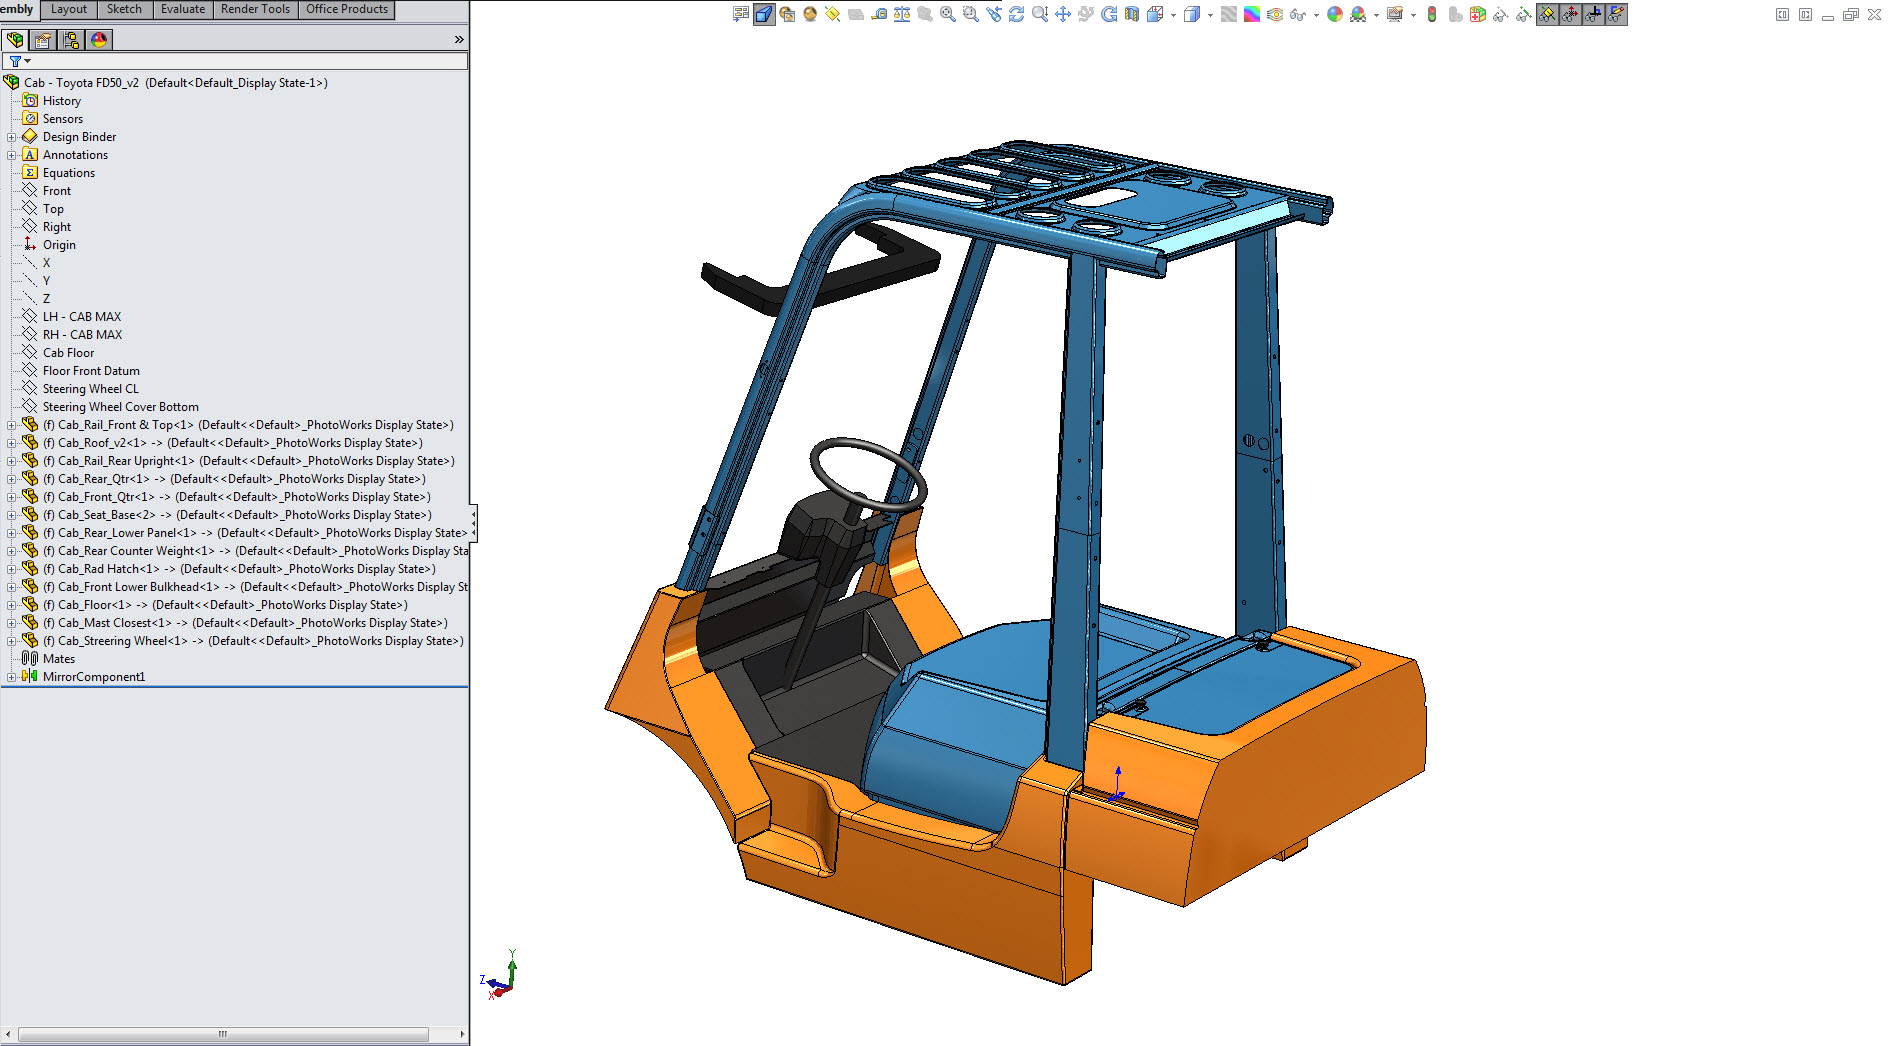Expand the Annotations tree node
Screen dimensions: 1892x1046
point(11,155)
